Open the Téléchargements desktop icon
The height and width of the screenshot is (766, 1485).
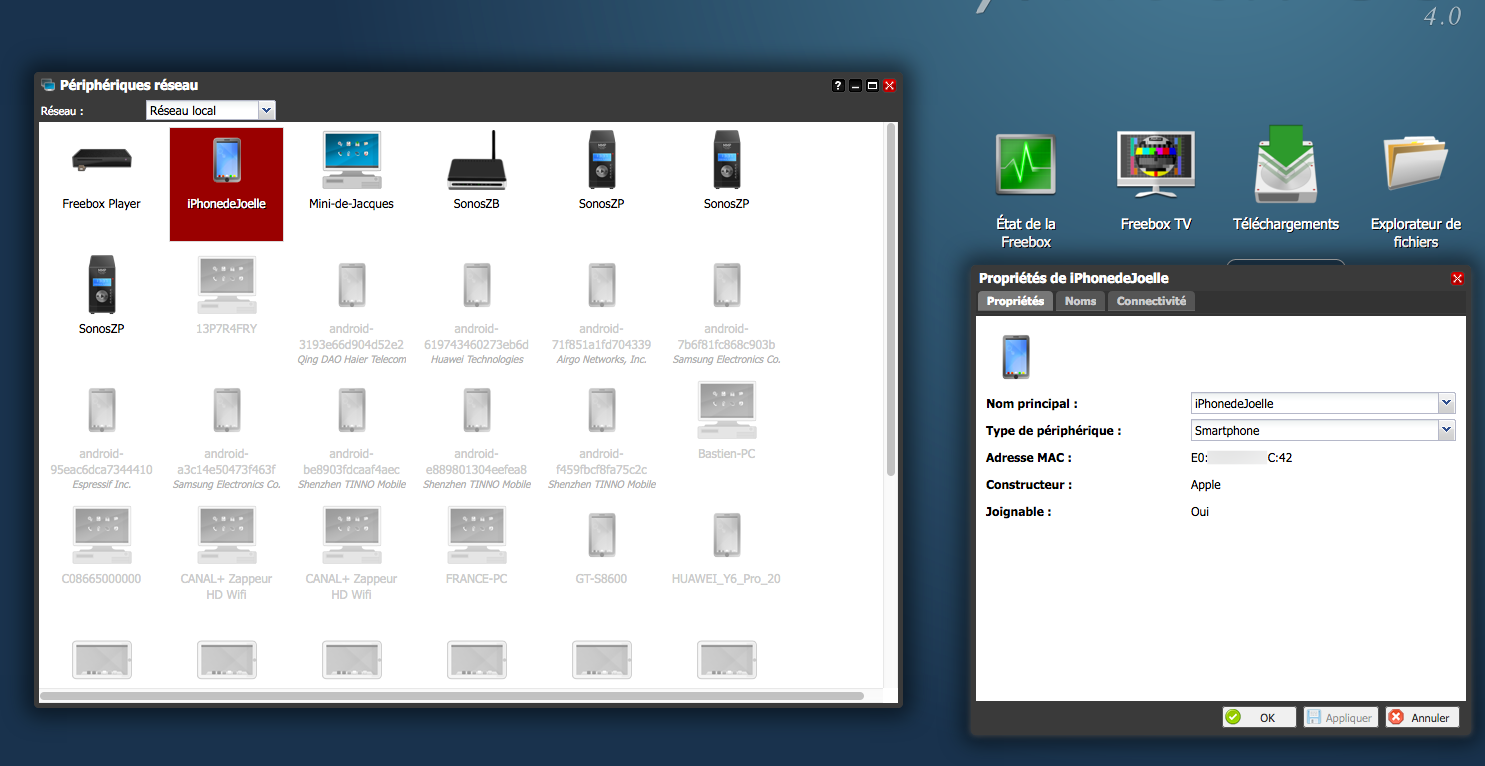coord(1285,166)
